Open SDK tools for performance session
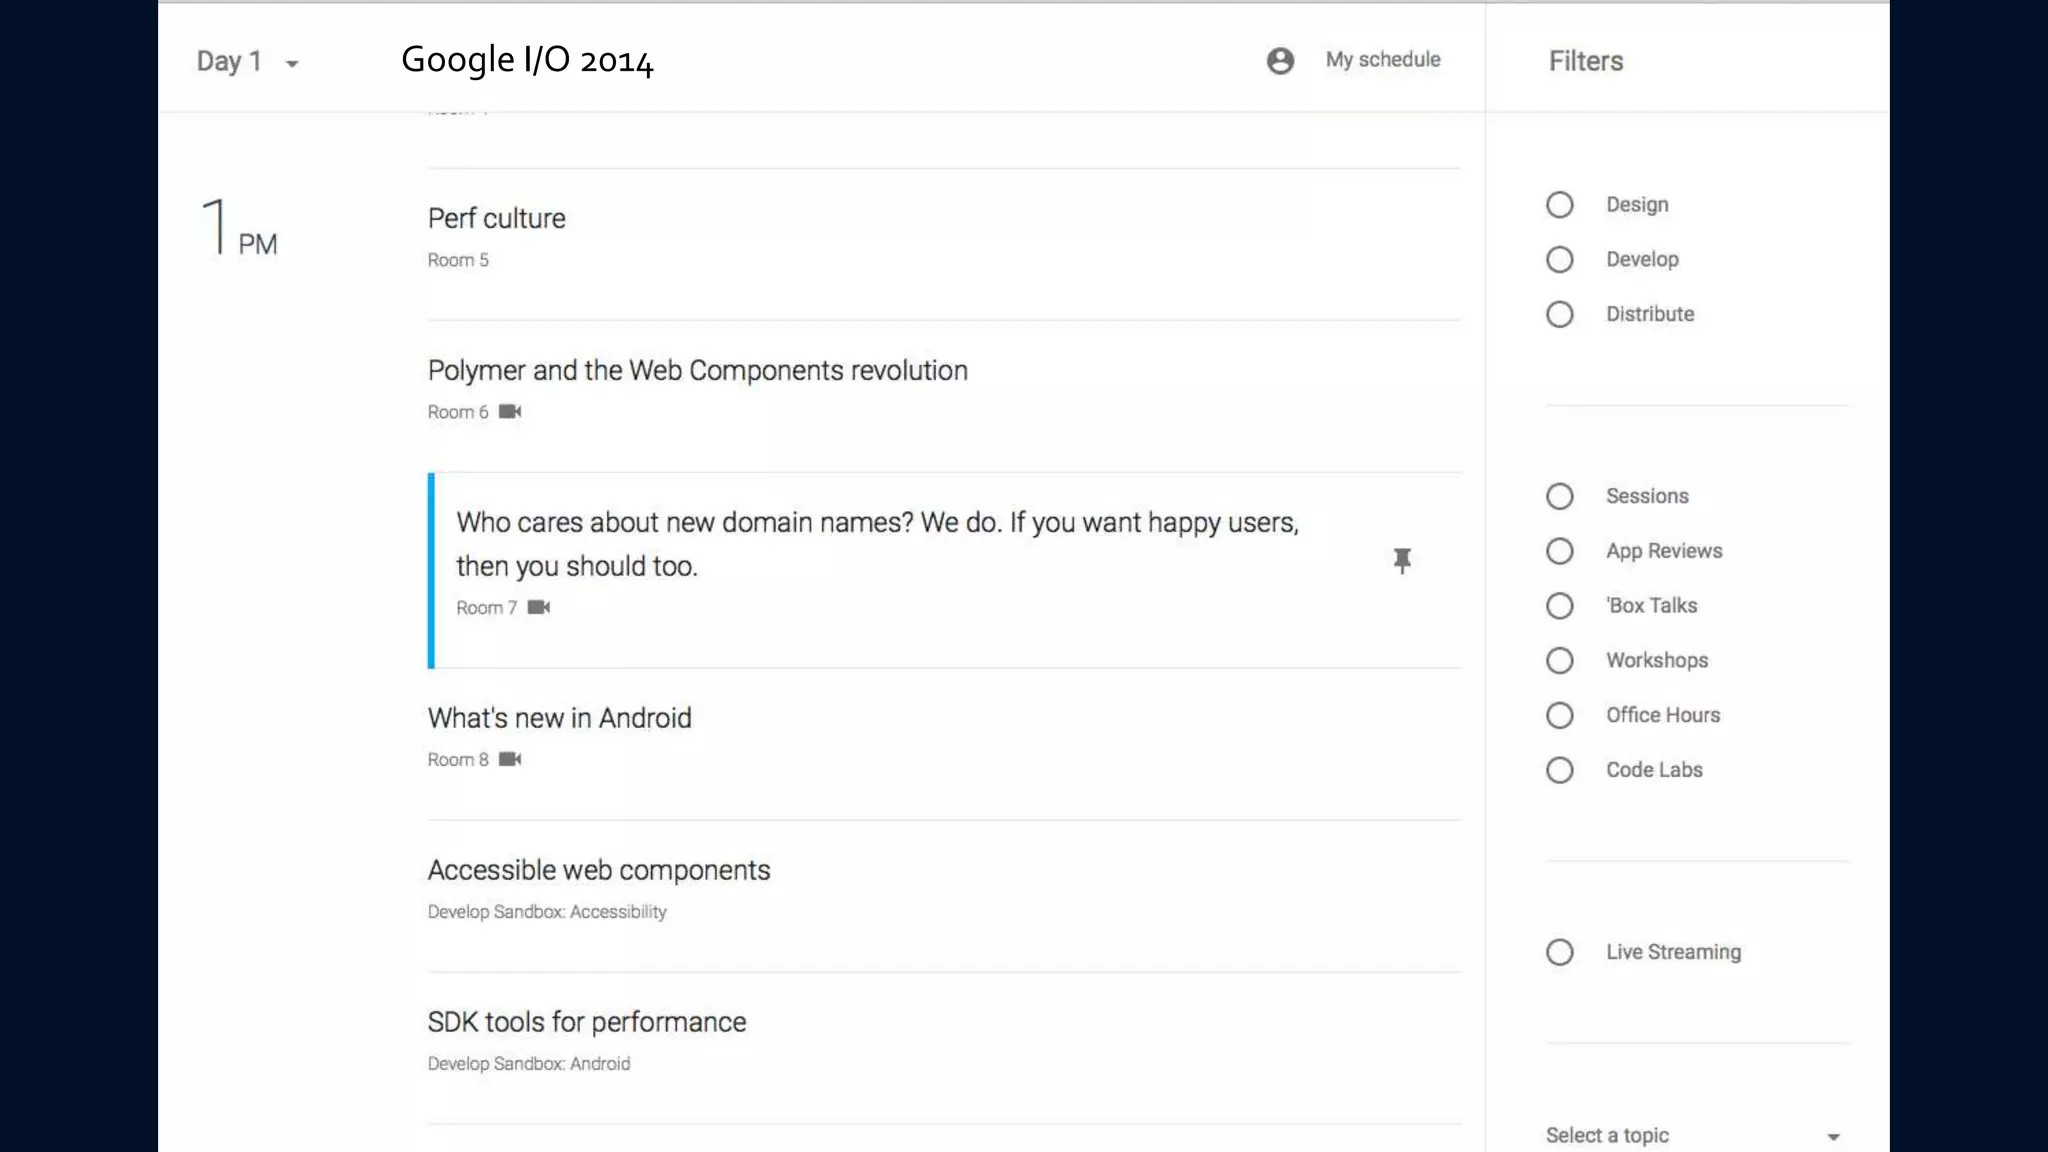 pos(586,1022)
